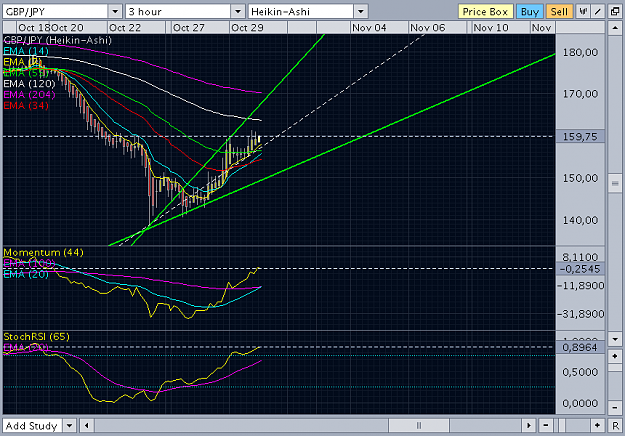625x436 pixels.
Task: Click the Oct 27 date header
Action: tap(189, 27)
